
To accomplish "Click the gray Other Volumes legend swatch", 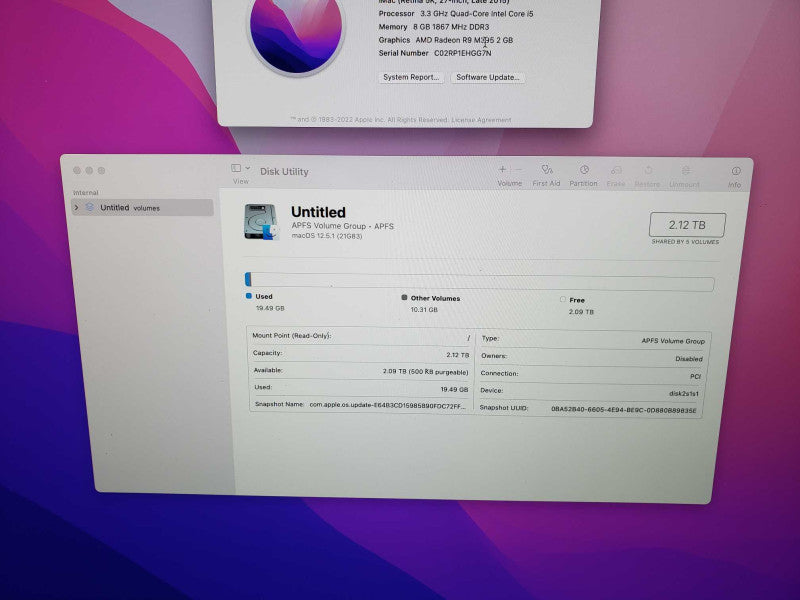I will [404, 297].
